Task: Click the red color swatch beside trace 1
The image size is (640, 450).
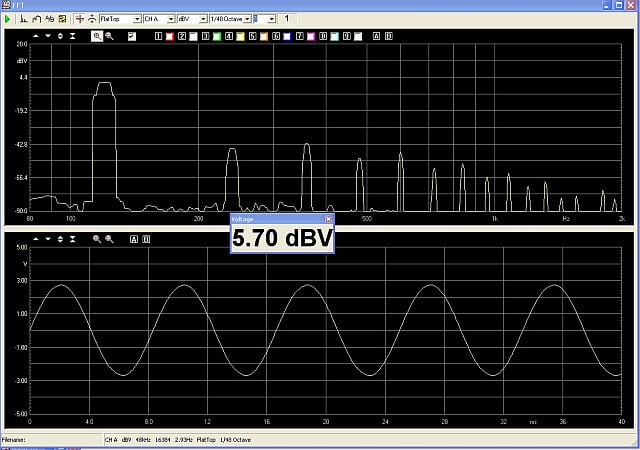Action: [x=169, y=36]
